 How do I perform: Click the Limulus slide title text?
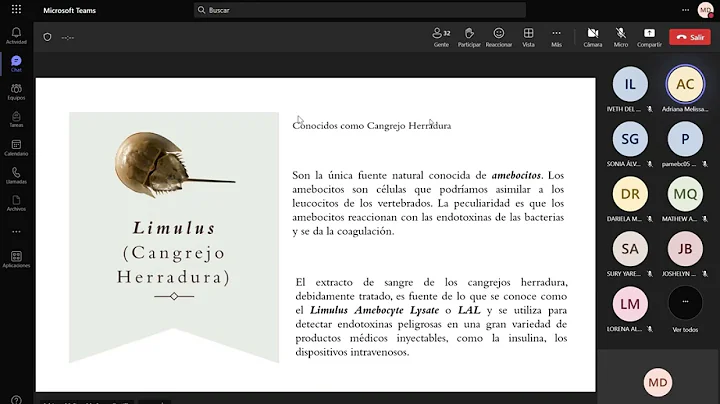coord(174,228)
